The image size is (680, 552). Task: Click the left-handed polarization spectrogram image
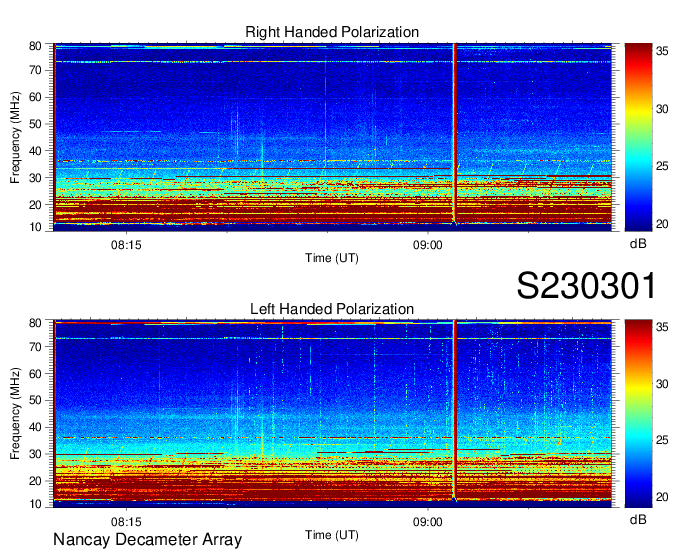tap(332, 414)
